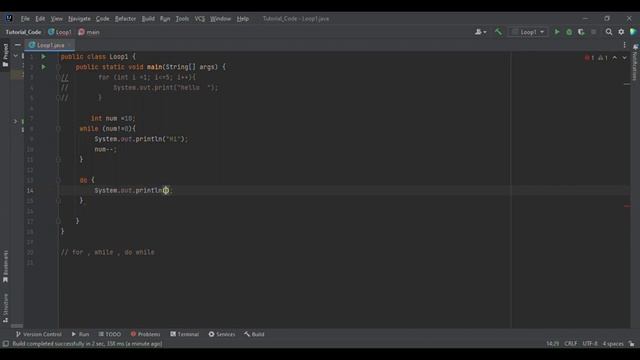Viewport: 640px width, 360px height.
Task: Toggle the Bookmarks tool window stripe button
Action: click(x=5, y=267)
